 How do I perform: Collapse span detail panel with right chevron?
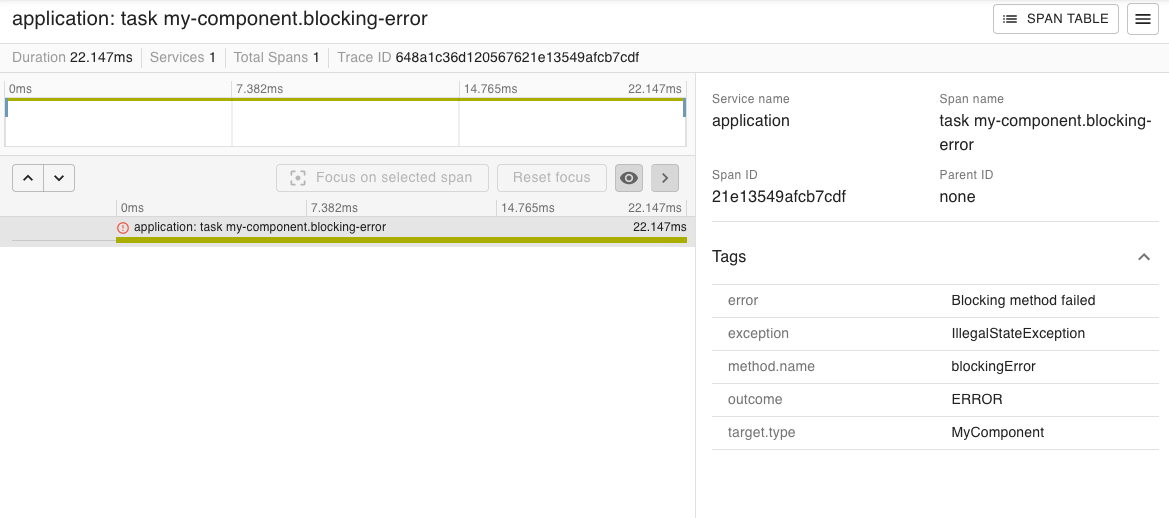(x=665, y=177)
